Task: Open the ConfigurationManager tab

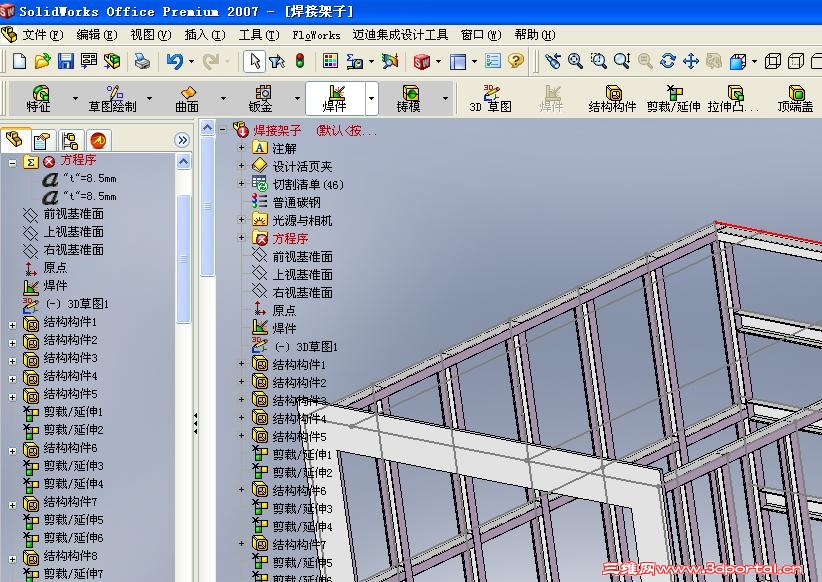Action: point(70,141)
